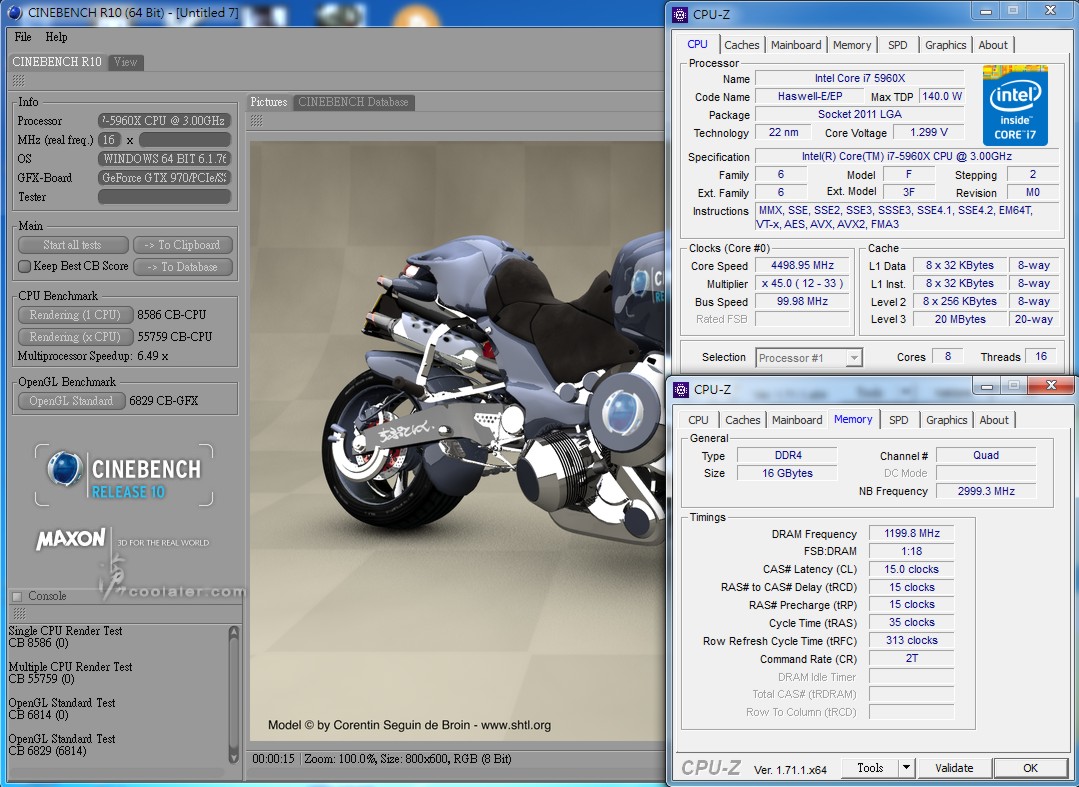Run OpenGL Standard benchmark
1079x787 pixels.
[72, 401]
